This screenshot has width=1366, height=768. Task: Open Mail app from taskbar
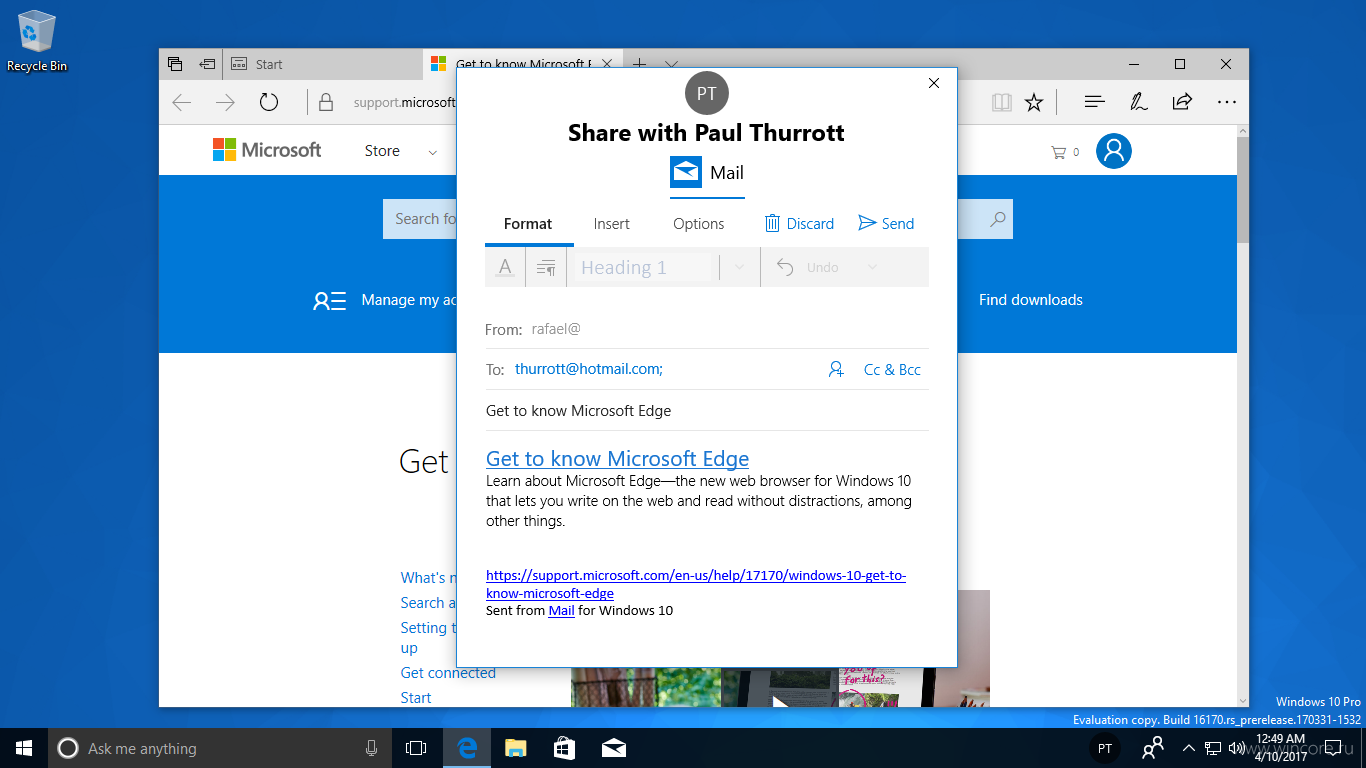[x=614, y=748]
